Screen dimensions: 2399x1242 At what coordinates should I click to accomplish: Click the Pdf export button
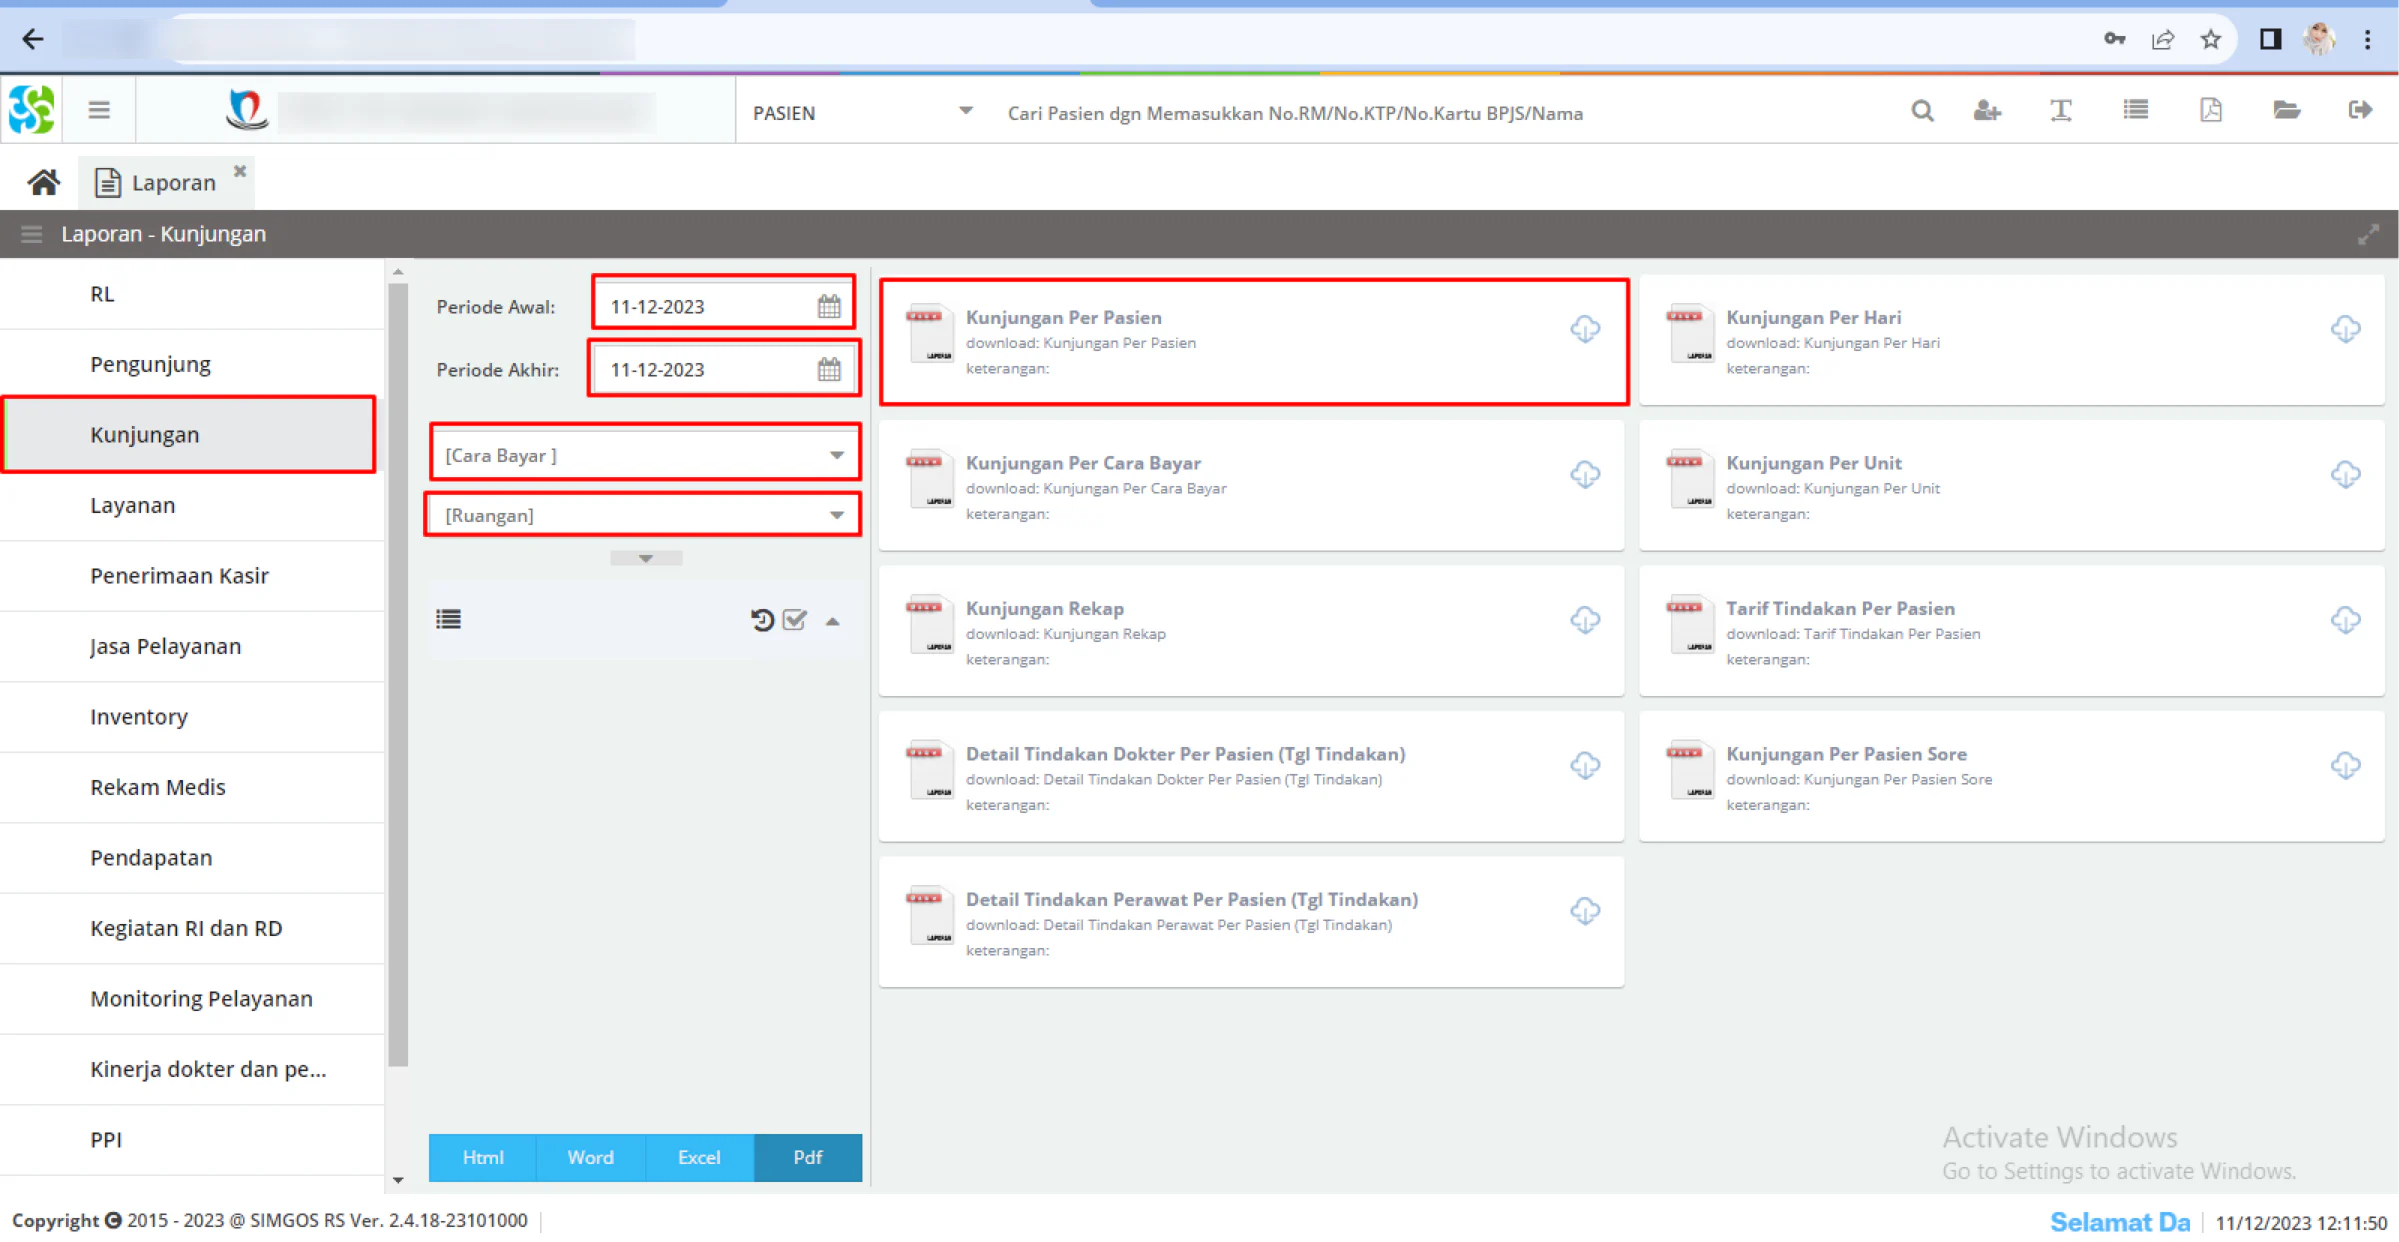(808, 1158)
